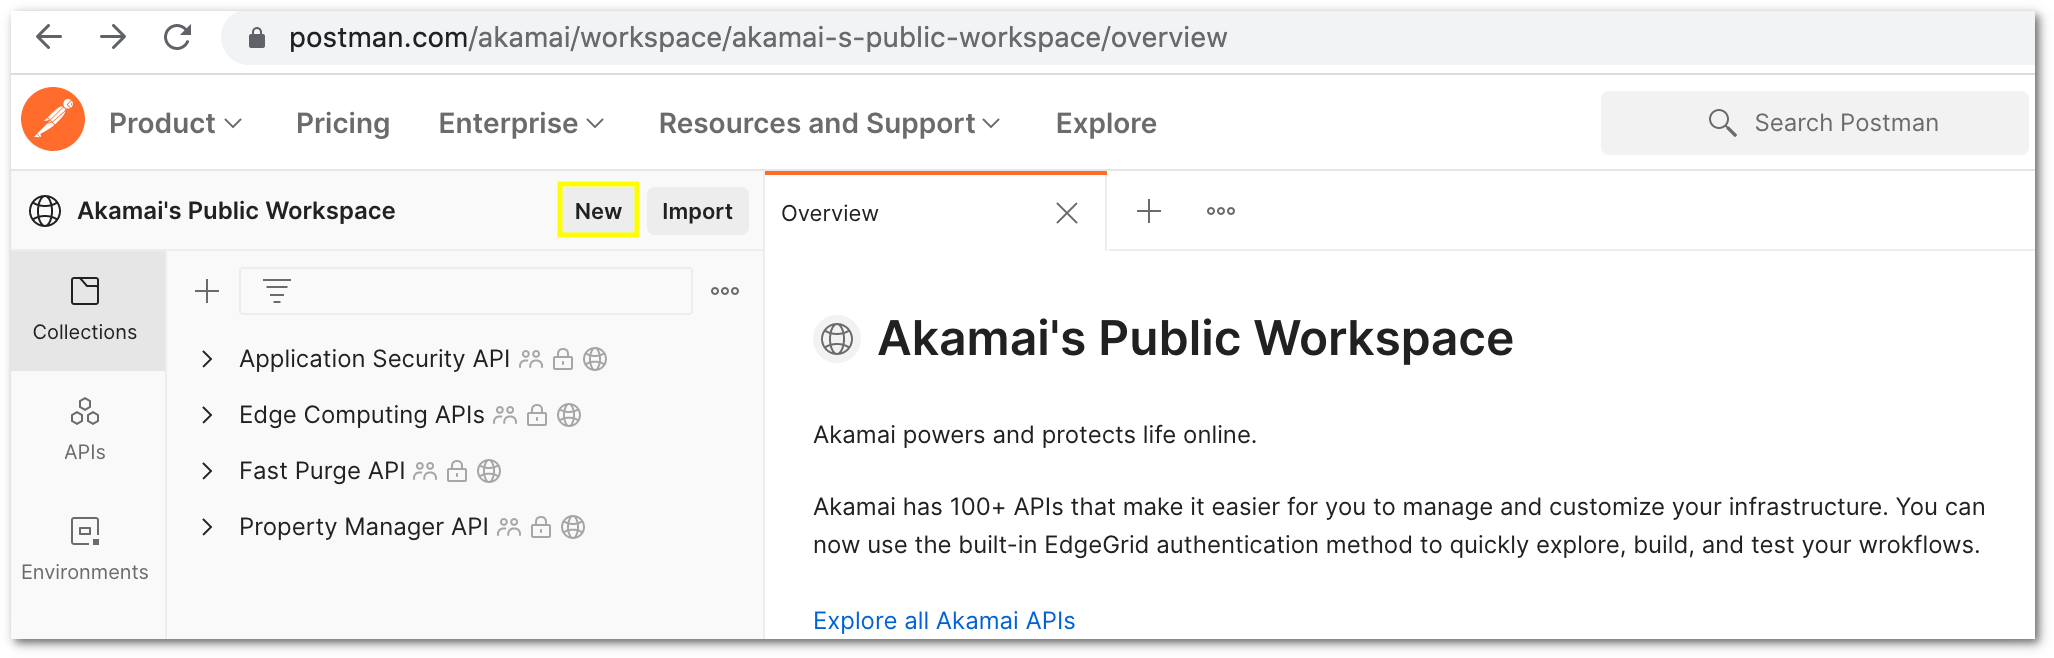Click the Postman logo icon
This screenshot has width=2054, height=658.
[53, 119]
